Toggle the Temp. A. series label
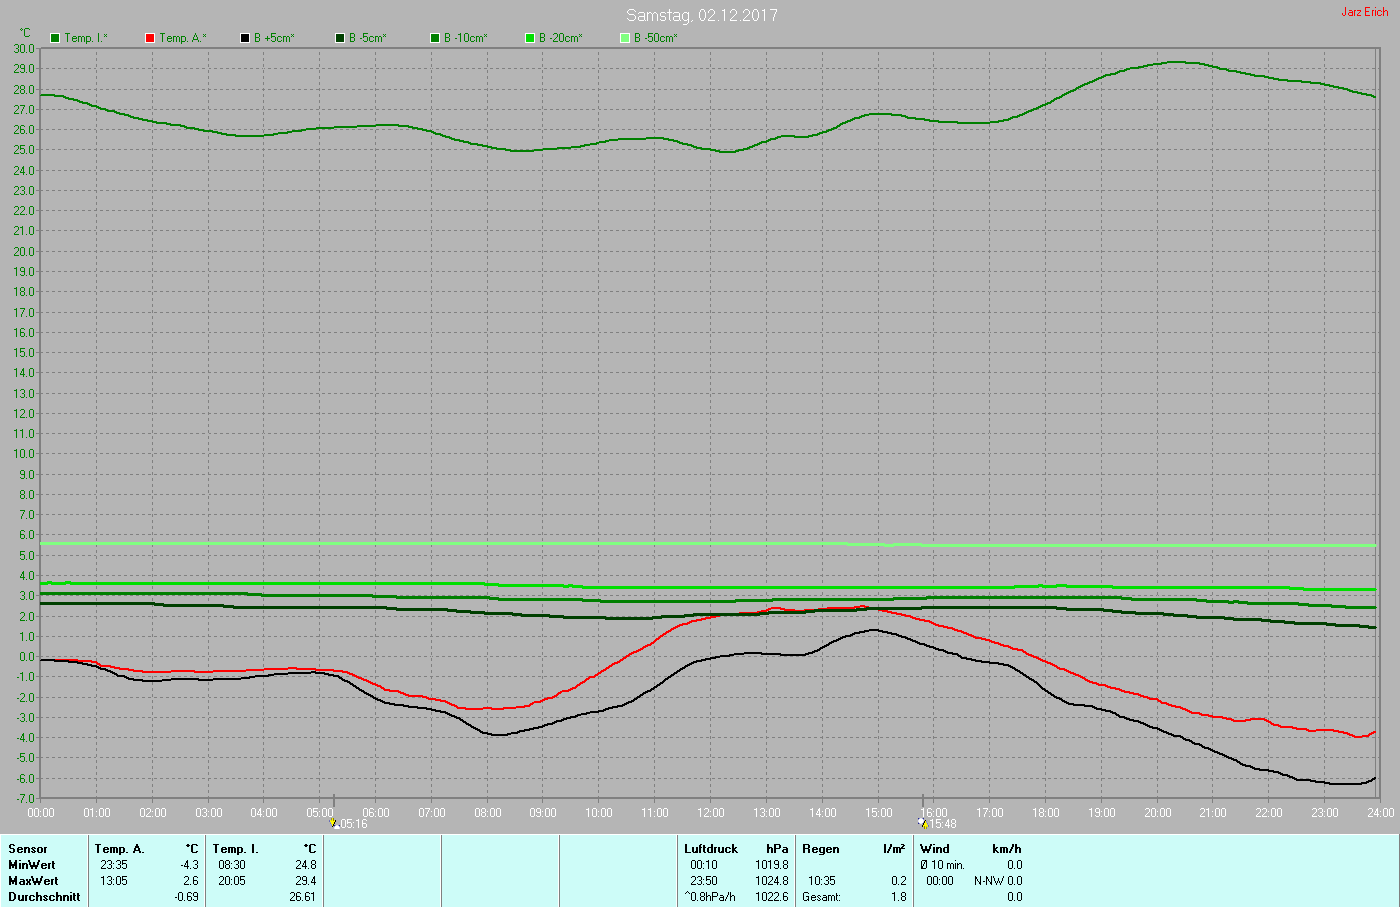 (x=182, y=38)
